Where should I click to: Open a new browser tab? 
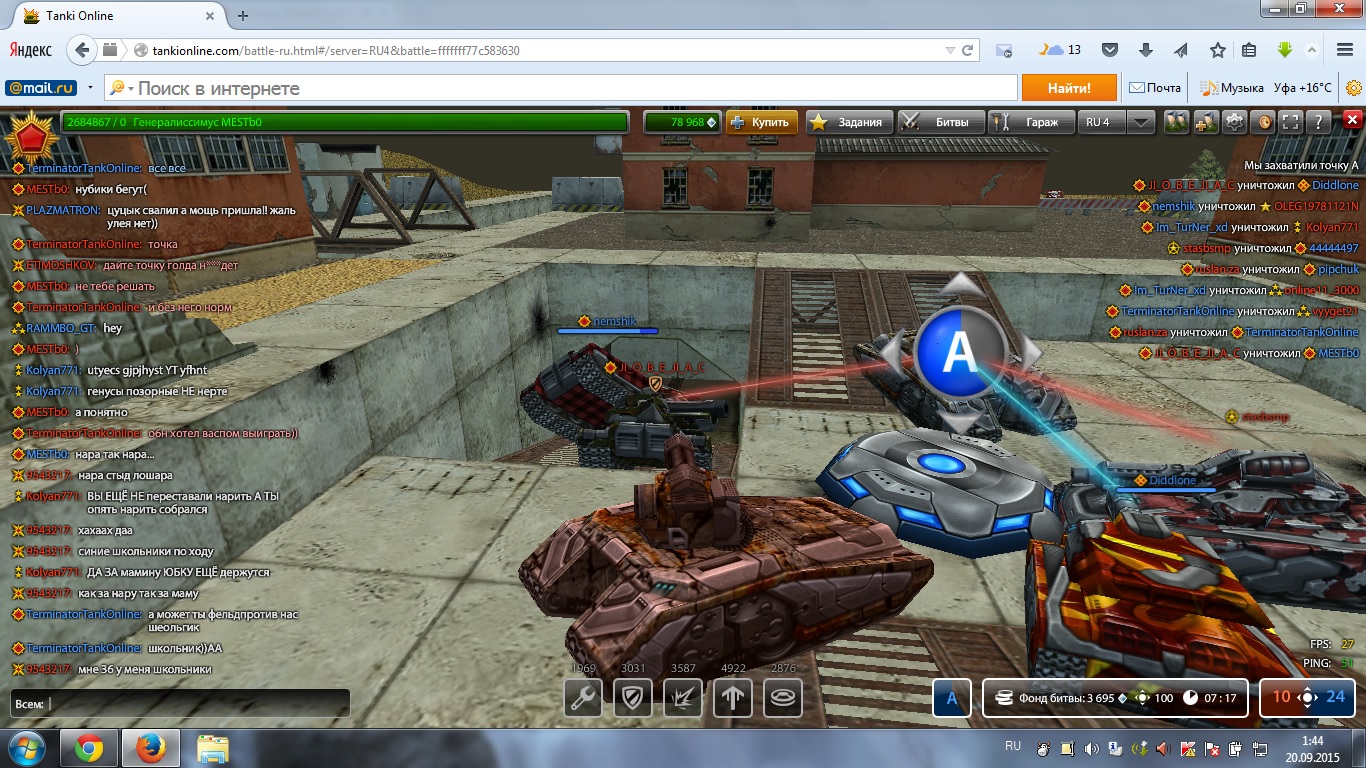243,16
